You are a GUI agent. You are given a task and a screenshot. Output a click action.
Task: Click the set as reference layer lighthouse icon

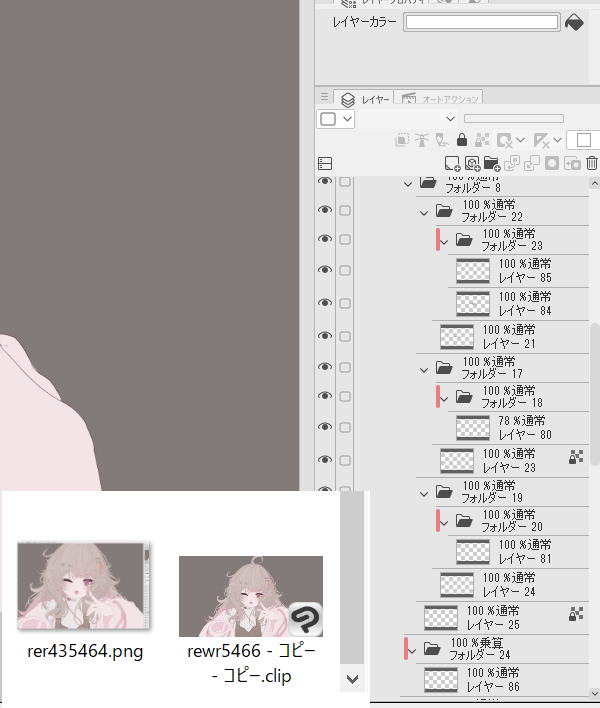click(422, 140)
